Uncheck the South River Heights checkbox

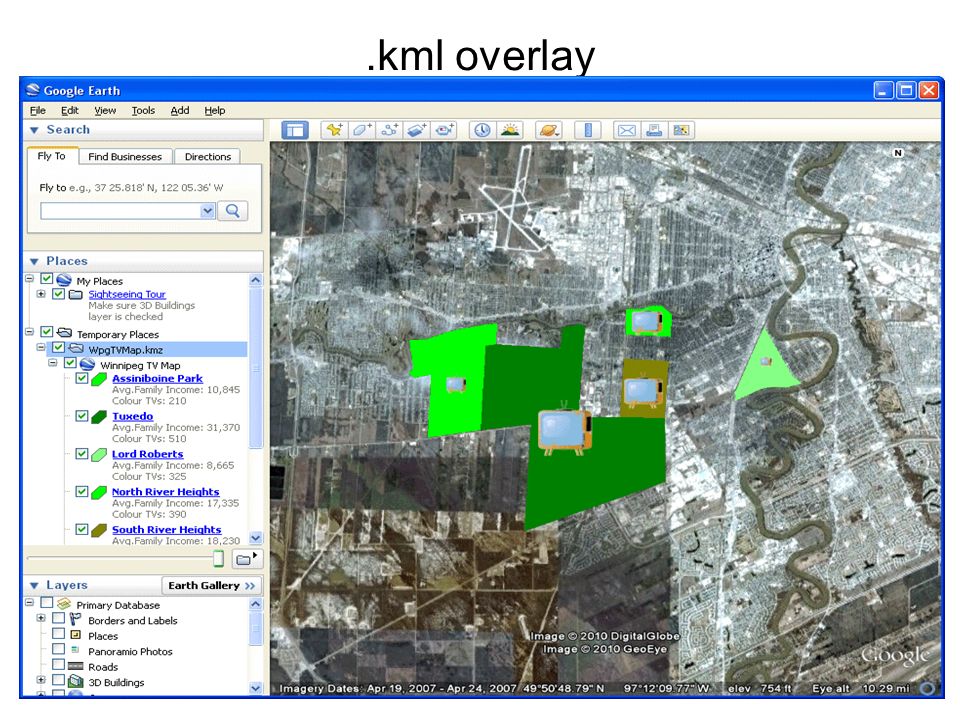point(81,529)
